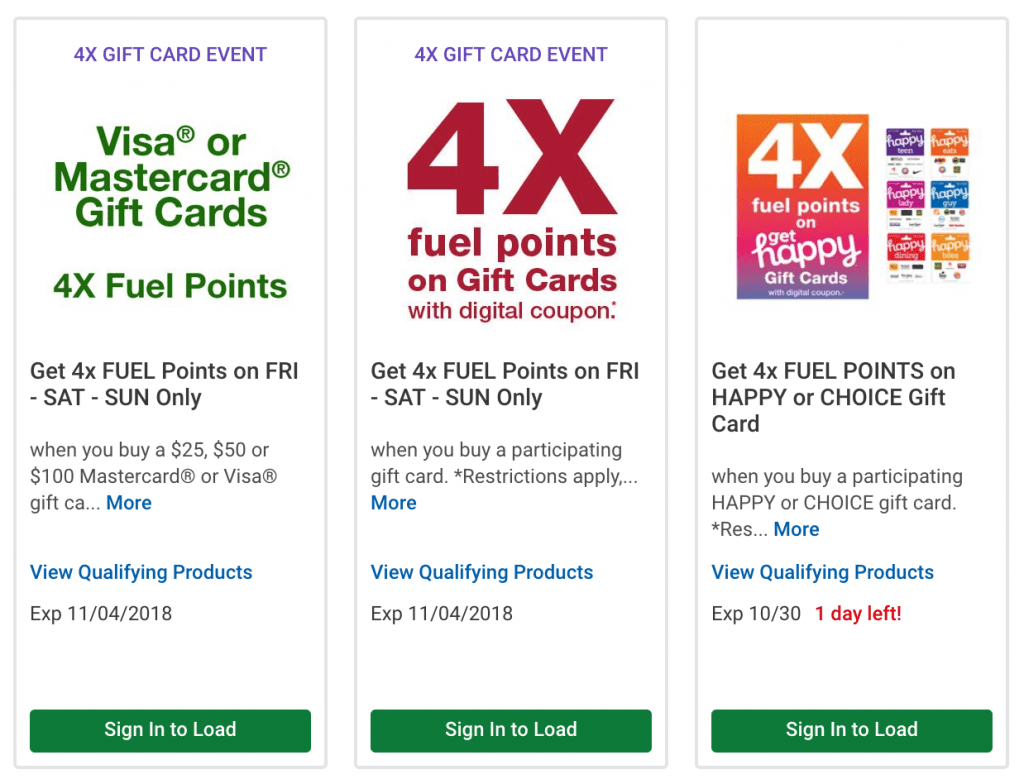Expand More in the HAPPY or CHOICE description
The width and height of the screenshot is (1024, 779).
[x=796, y=529]
